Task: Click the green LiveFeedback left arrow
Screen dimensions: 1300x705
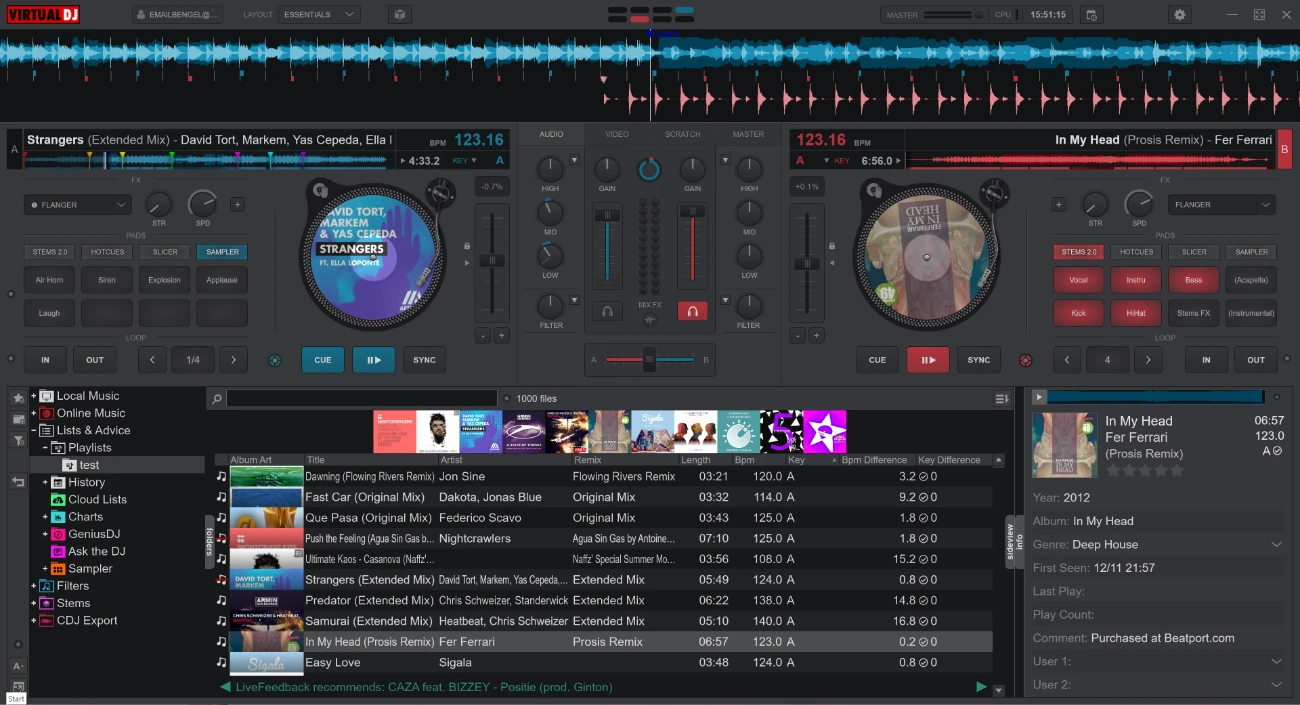Action: tap(225, 687)
